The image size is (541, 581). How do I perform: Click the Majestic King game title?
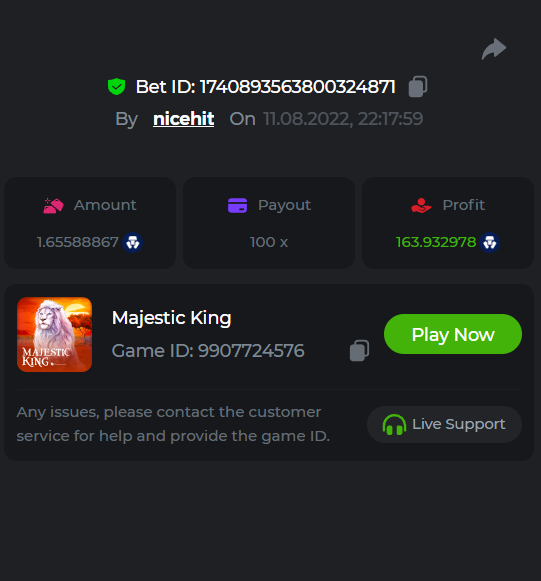click(172, 318)
